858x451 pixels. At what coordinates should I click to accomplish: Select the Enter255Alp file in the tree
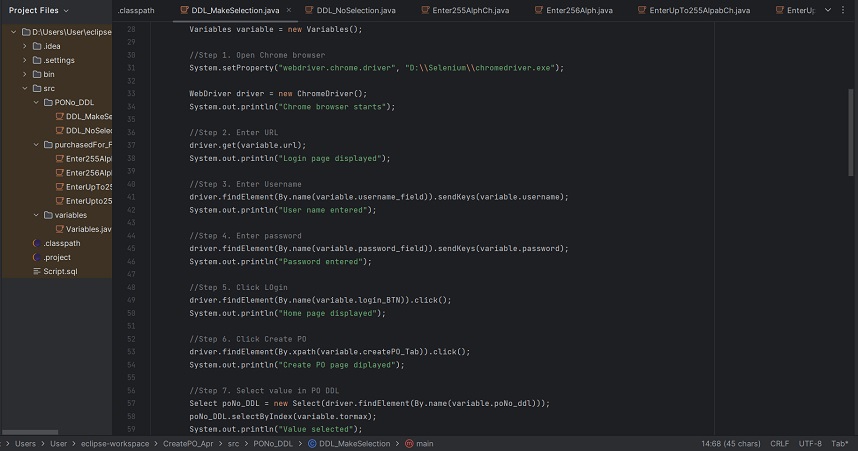84,159
